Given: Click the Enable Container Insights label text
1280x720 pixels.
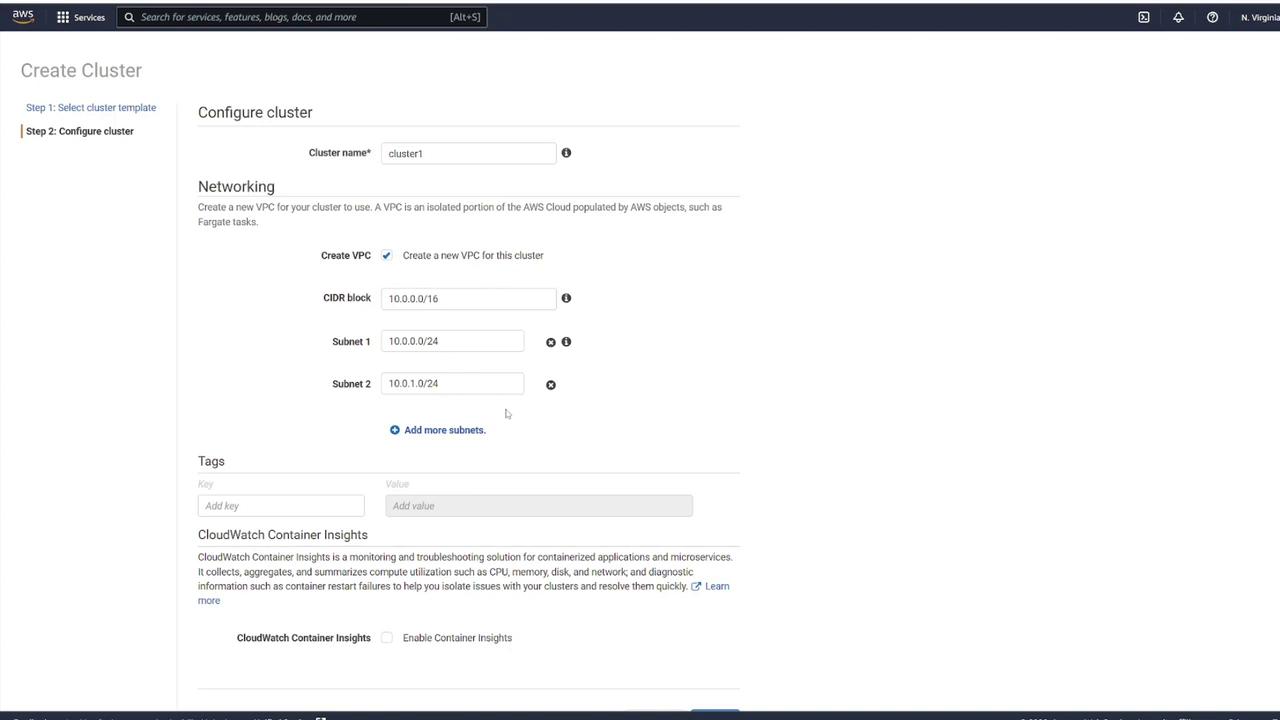Looking at the screenshot, I should coord(457,638).
